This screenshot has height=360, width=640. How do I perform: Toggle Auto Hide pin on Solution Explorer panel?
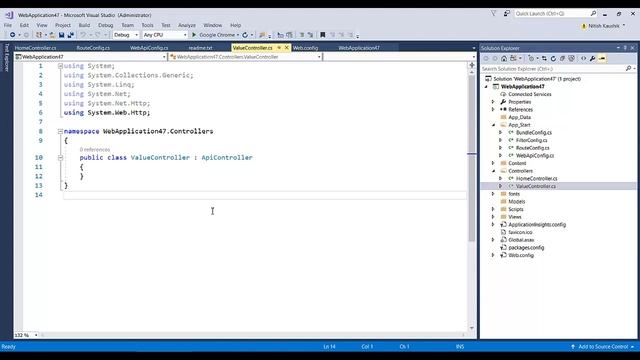(x=625, y=48)
